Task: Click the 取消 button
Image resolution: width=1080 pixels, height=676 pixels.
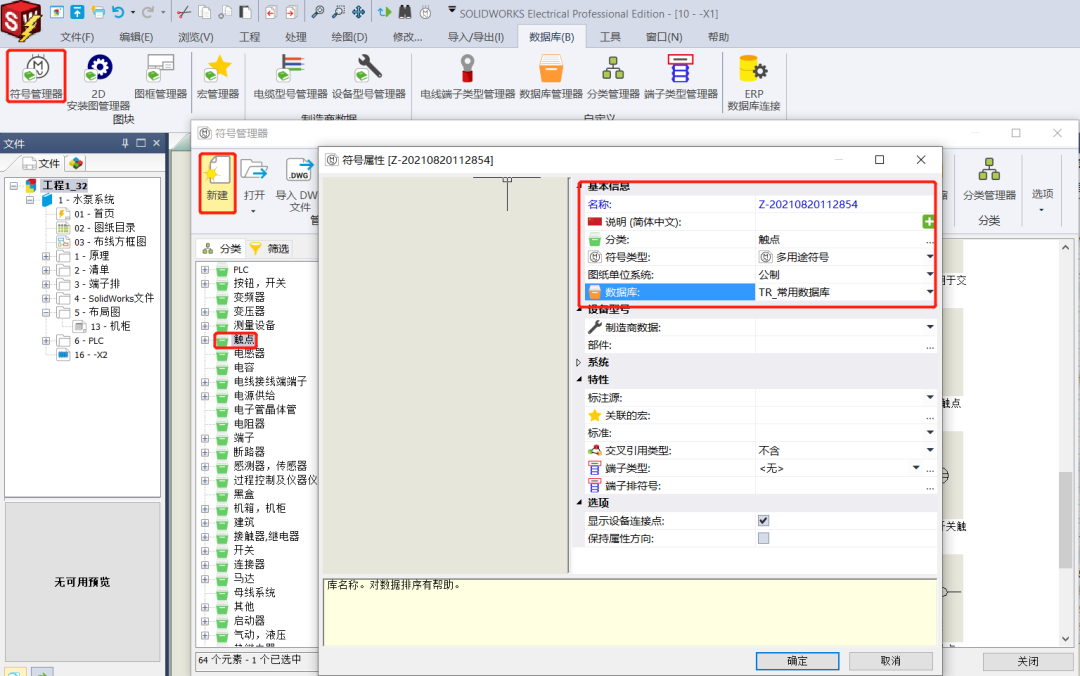Action: pyautogui.click(x=890, y=660)
